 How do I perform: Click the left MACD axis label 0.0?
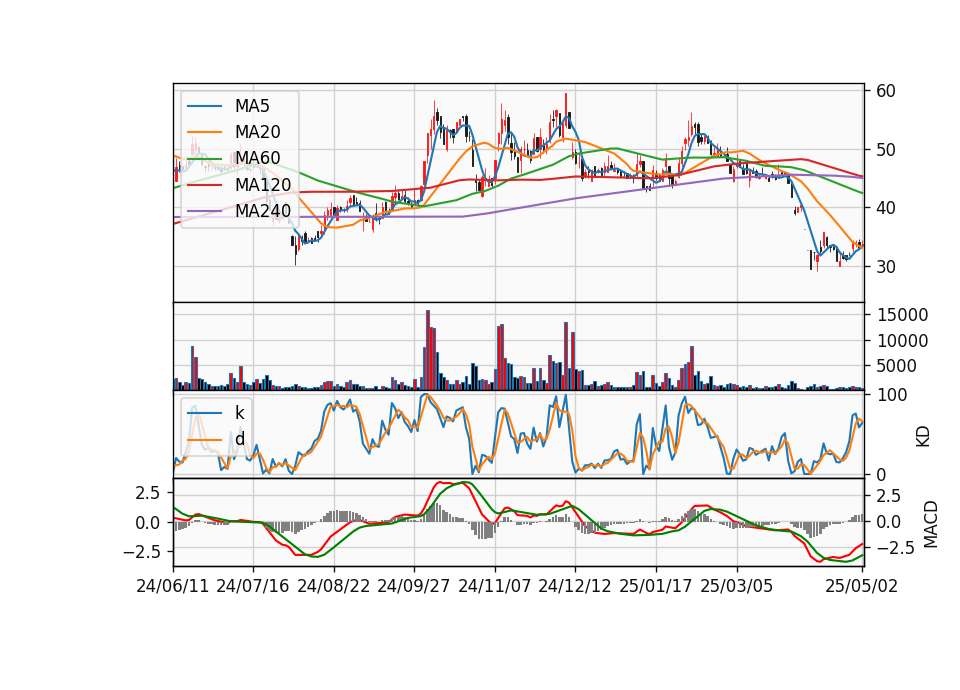pos(148,523)
